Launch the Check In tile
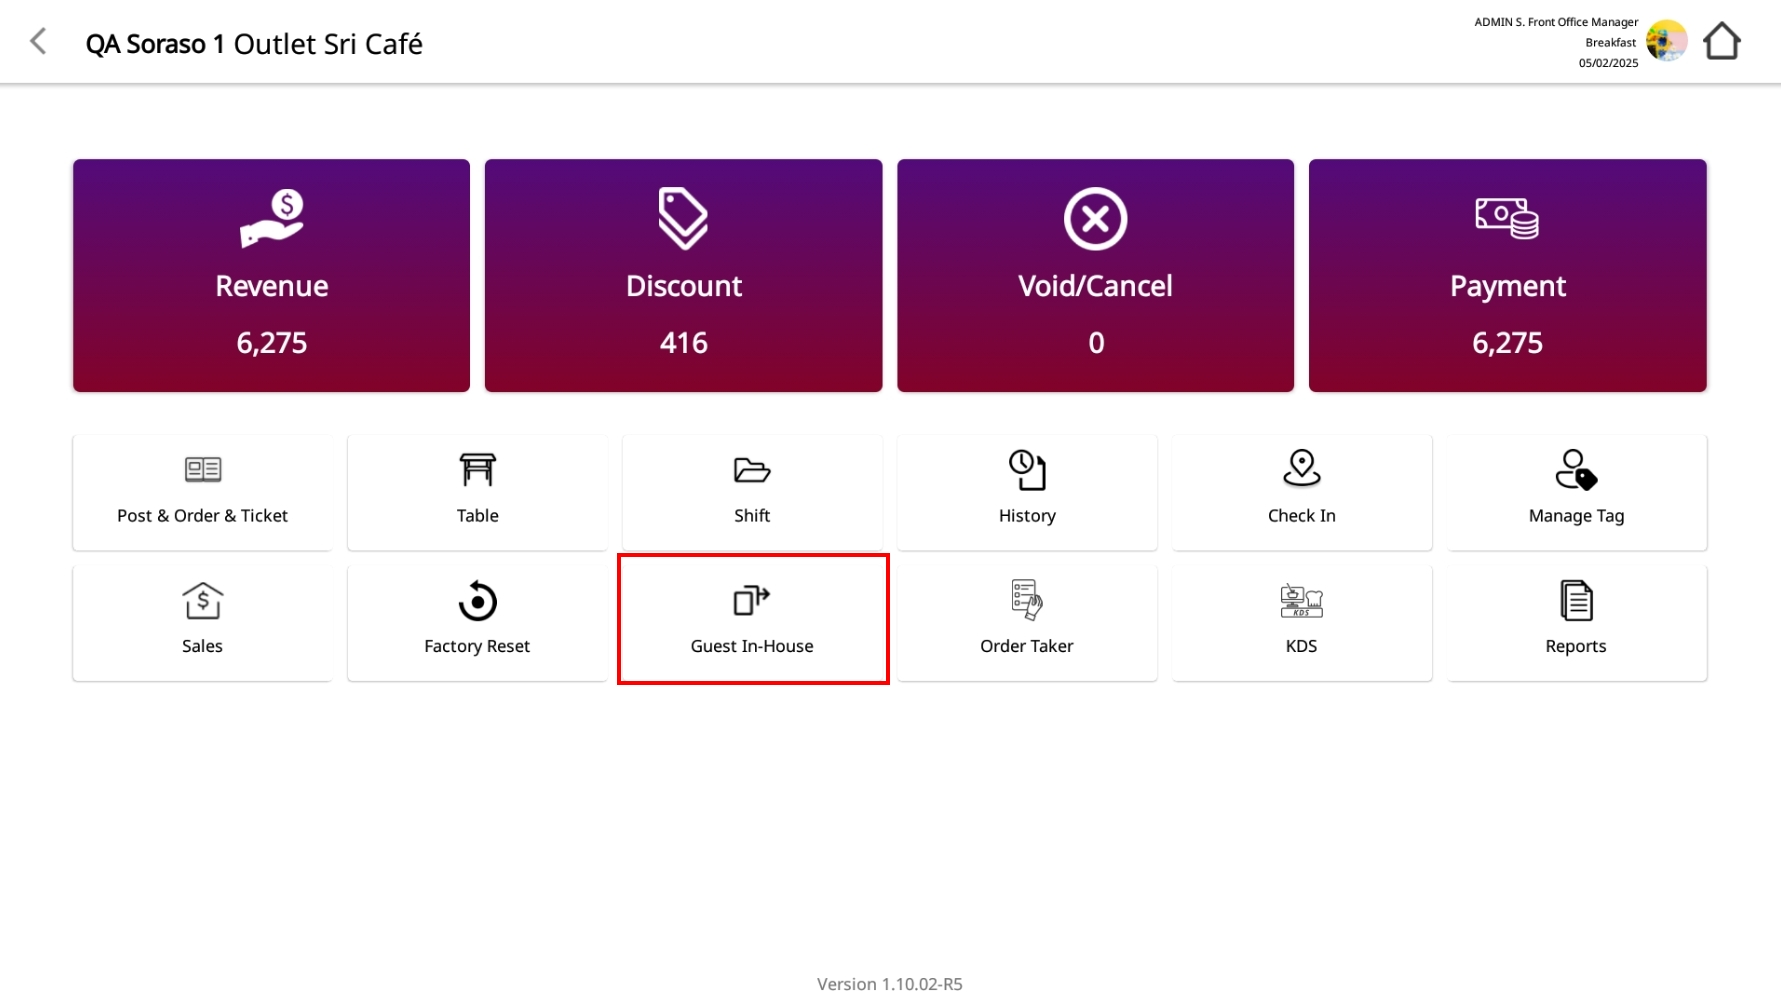The width and height of the screenshot is (1781, 1004). [x=1301, y=492]
